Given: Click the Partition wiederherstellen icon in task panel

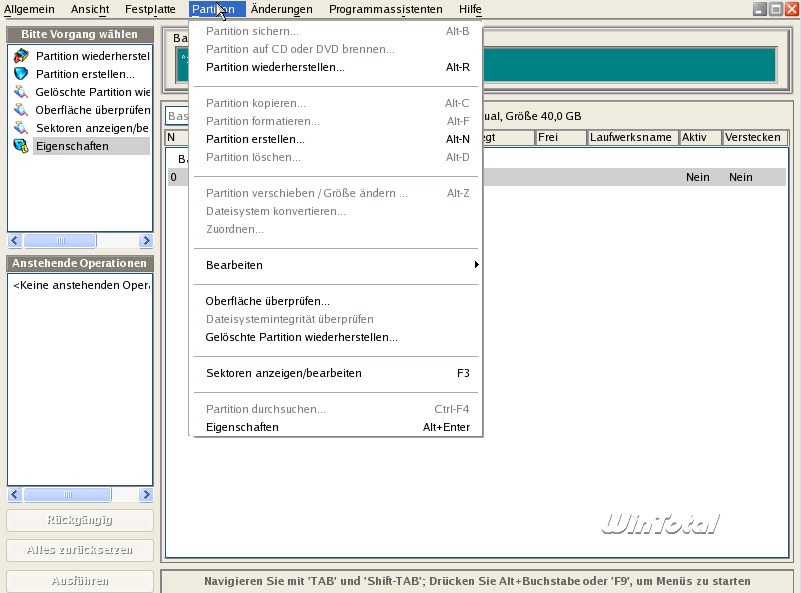Looking at the screenshot, I should [21, 56].
